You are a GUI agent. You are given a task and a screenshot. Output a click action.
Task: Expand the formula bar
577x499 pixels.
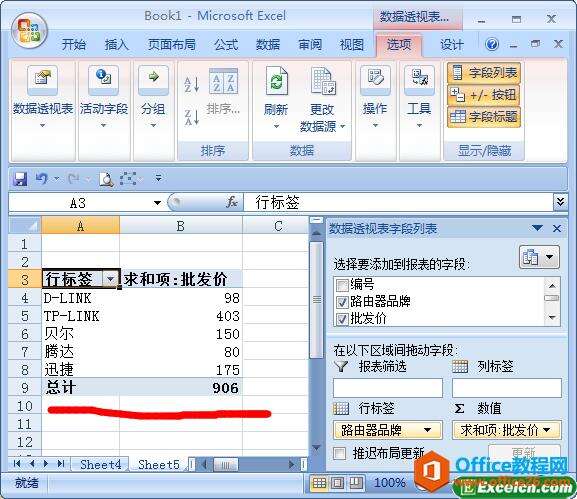560,202
